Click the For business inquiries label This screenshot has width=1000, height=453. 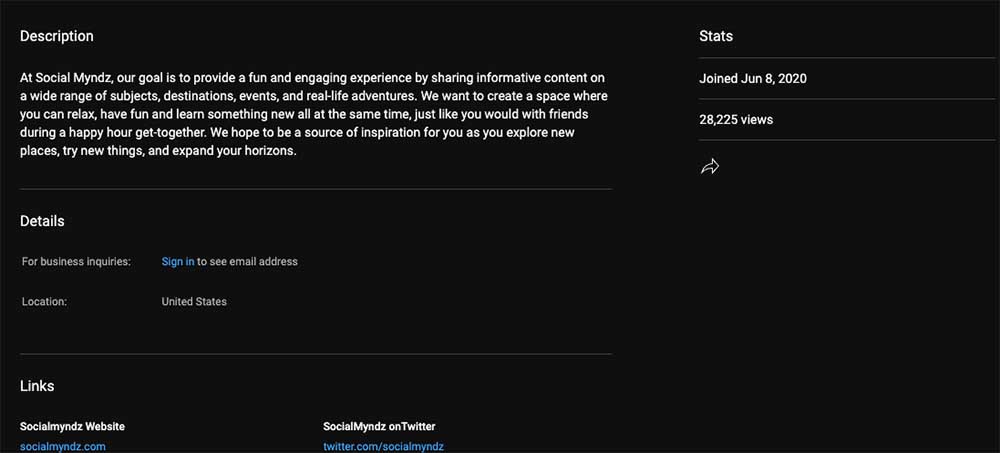(77, 262)
